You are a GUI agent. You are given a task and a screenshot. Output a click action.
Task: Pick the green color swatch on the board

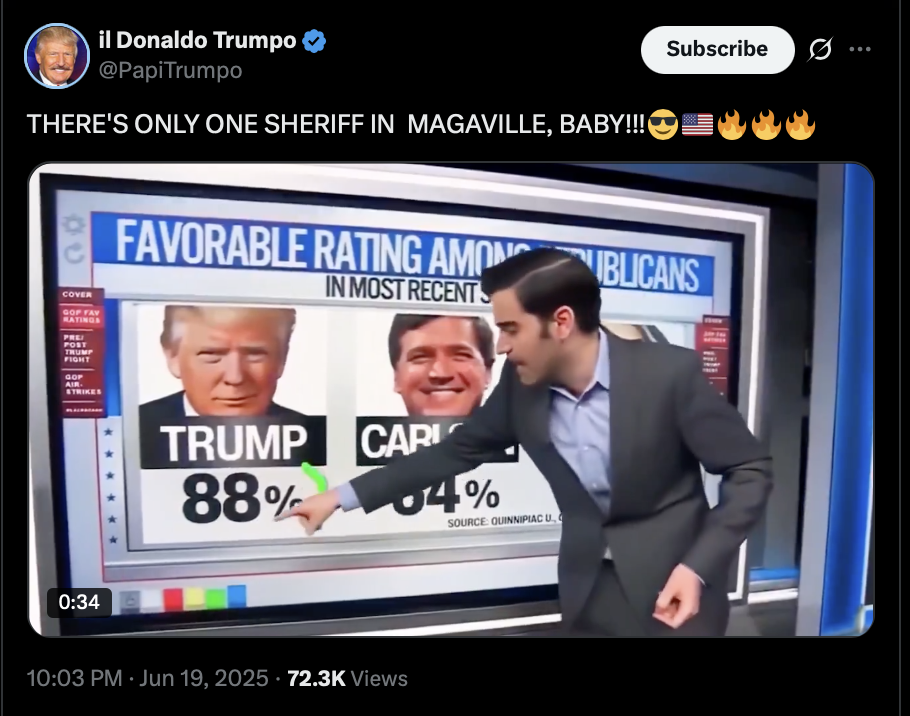tap(216, 598)
